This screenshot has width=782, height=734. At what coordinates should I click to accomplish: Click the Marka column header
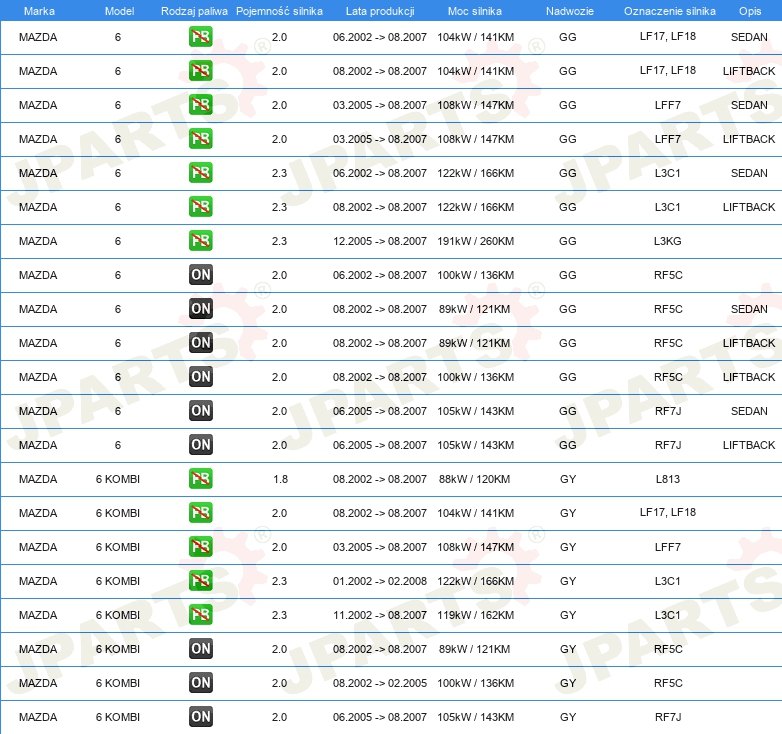pyautogui.click(x=39, y=11)
